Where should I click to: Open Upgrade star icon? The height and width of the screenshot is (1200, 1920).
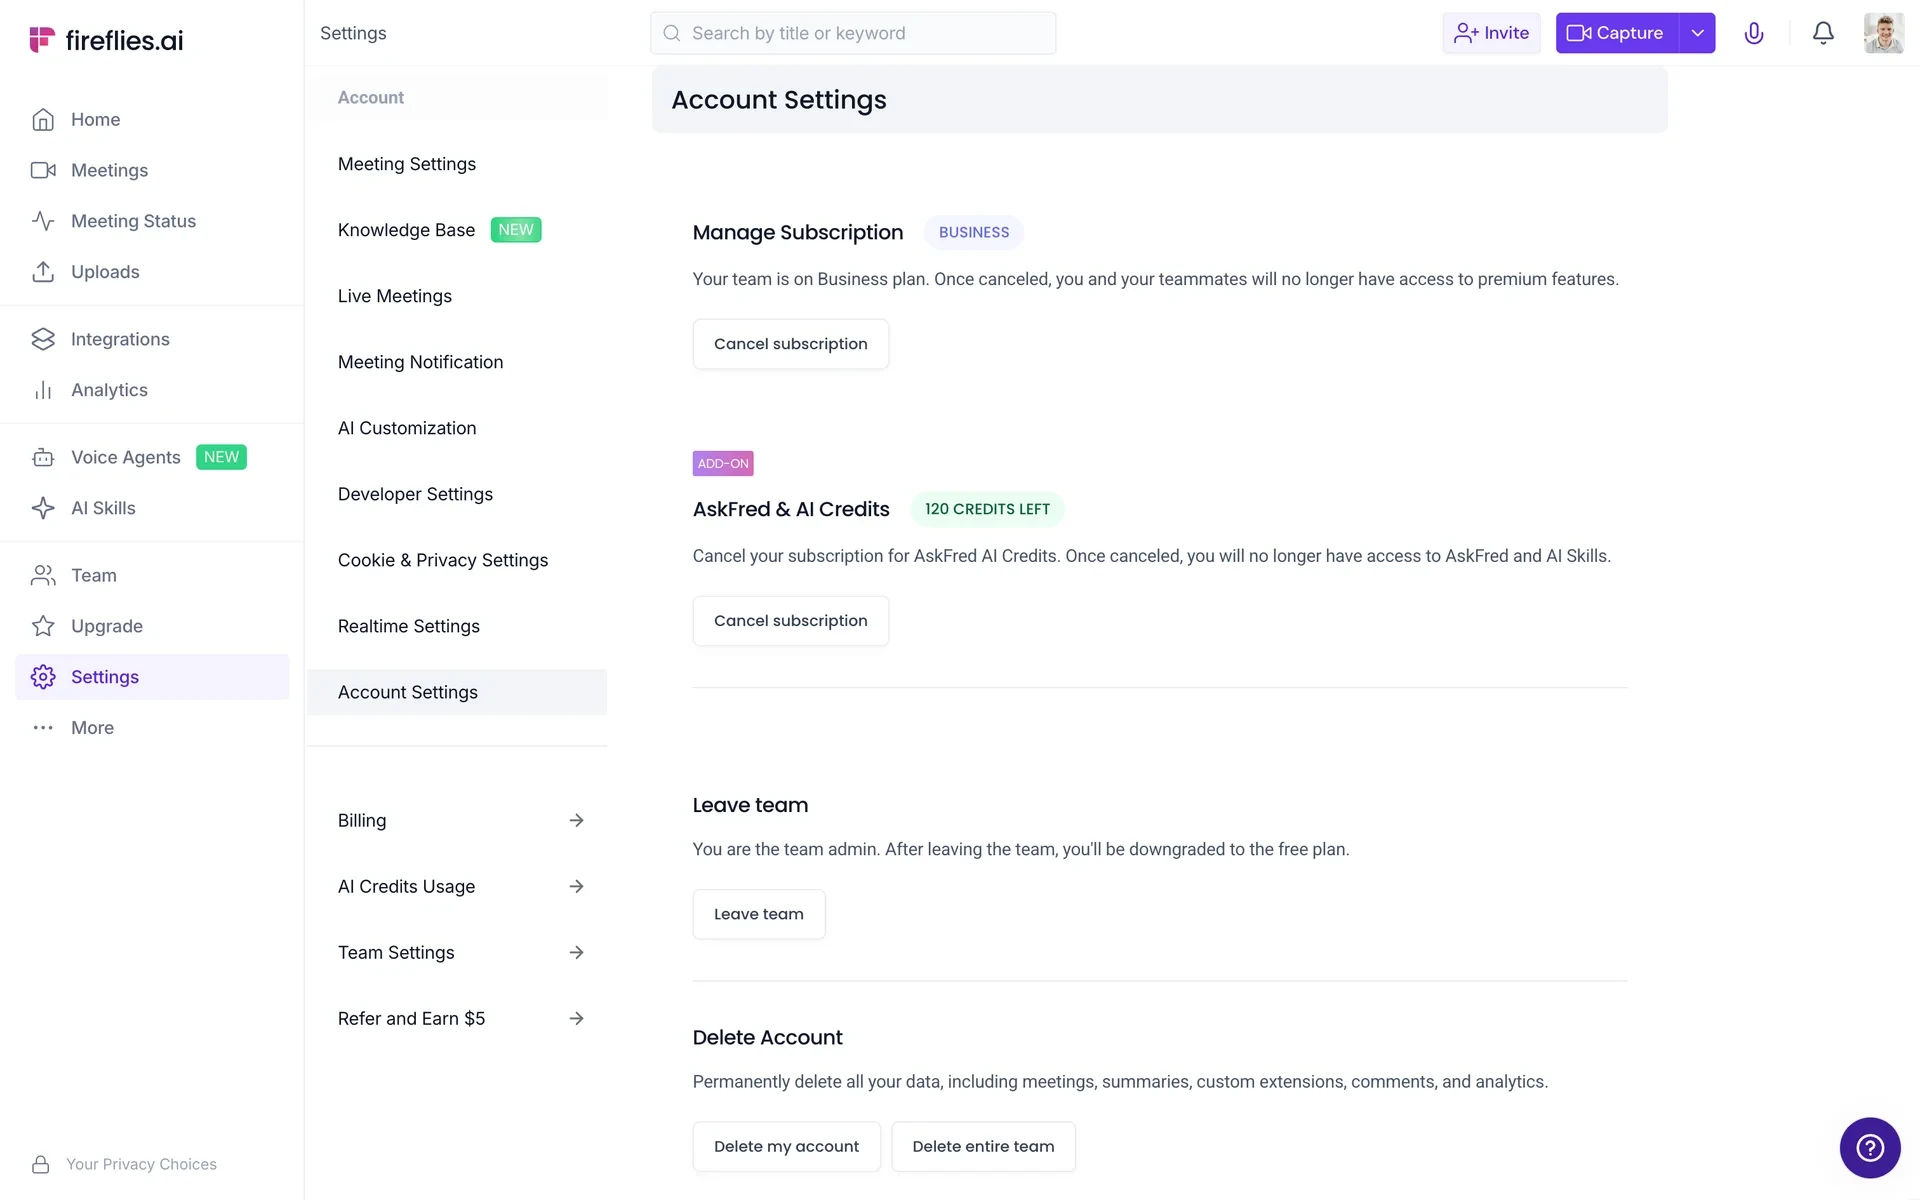click(x=43, y=626)
